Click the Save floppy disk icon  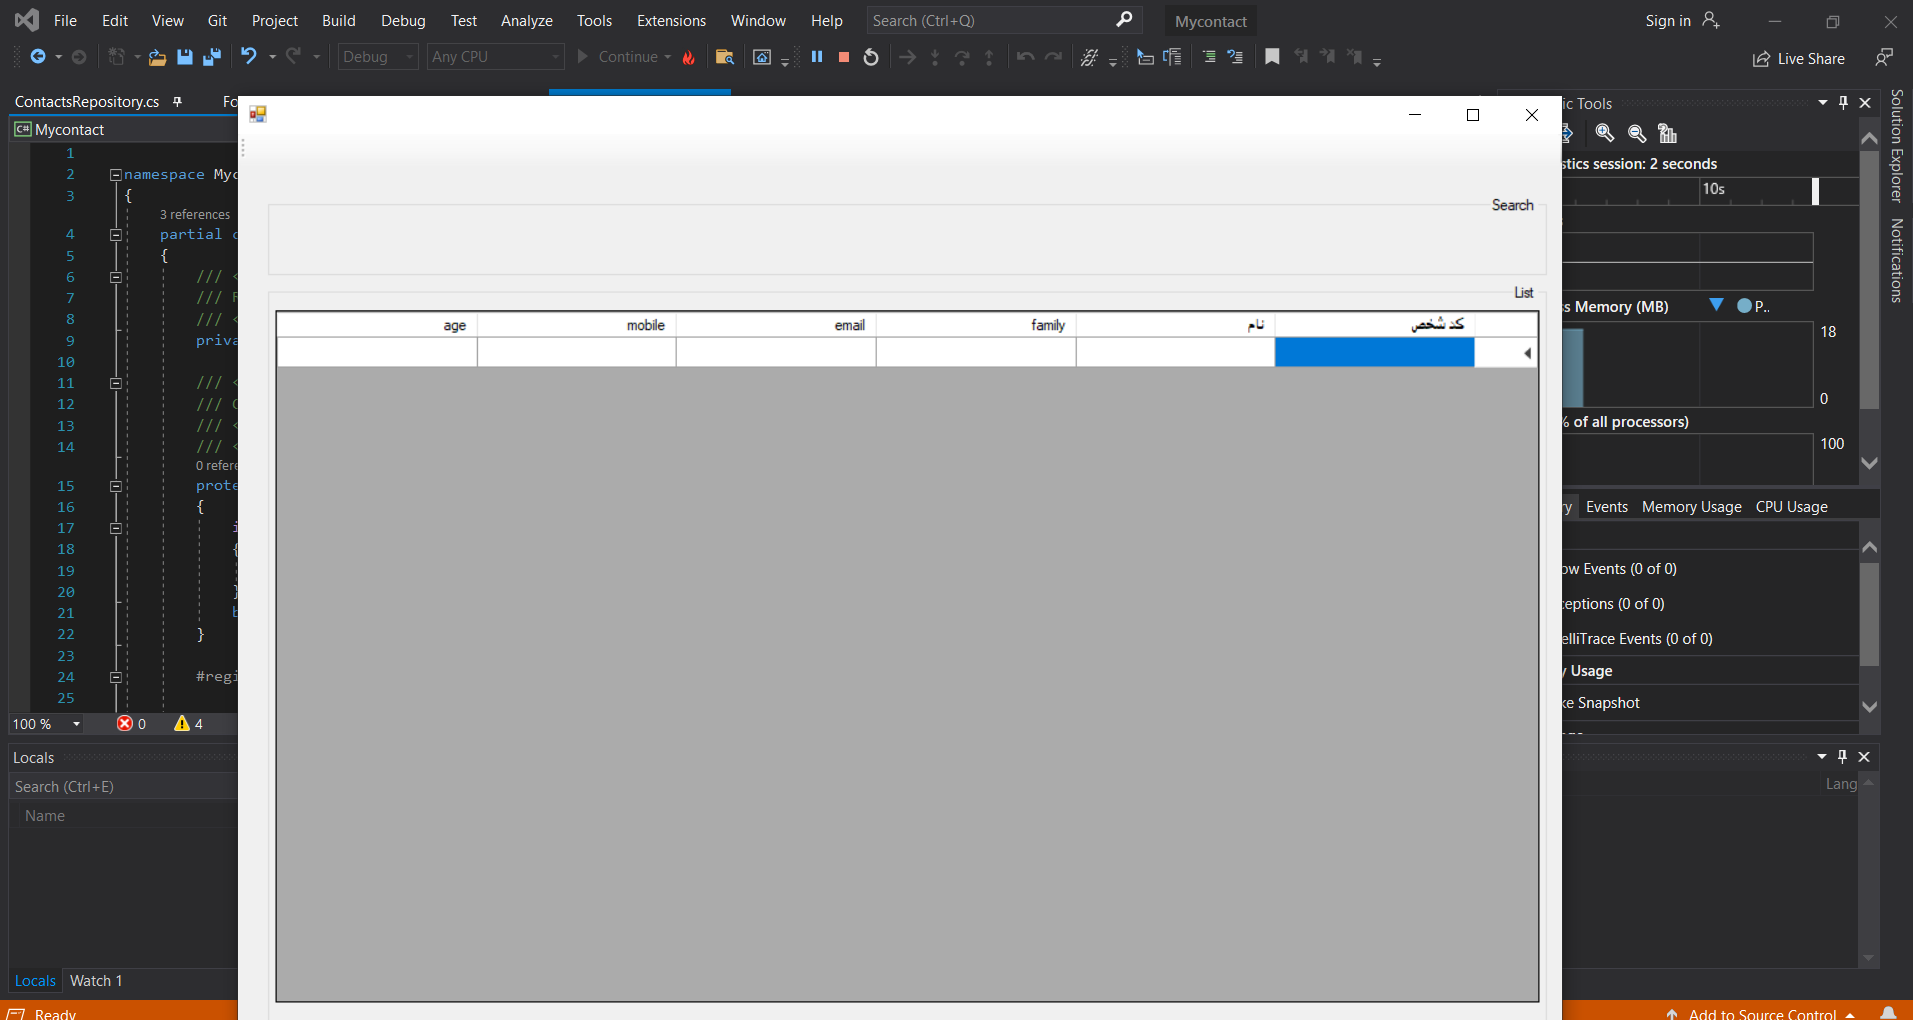click(x=184, y=57)
